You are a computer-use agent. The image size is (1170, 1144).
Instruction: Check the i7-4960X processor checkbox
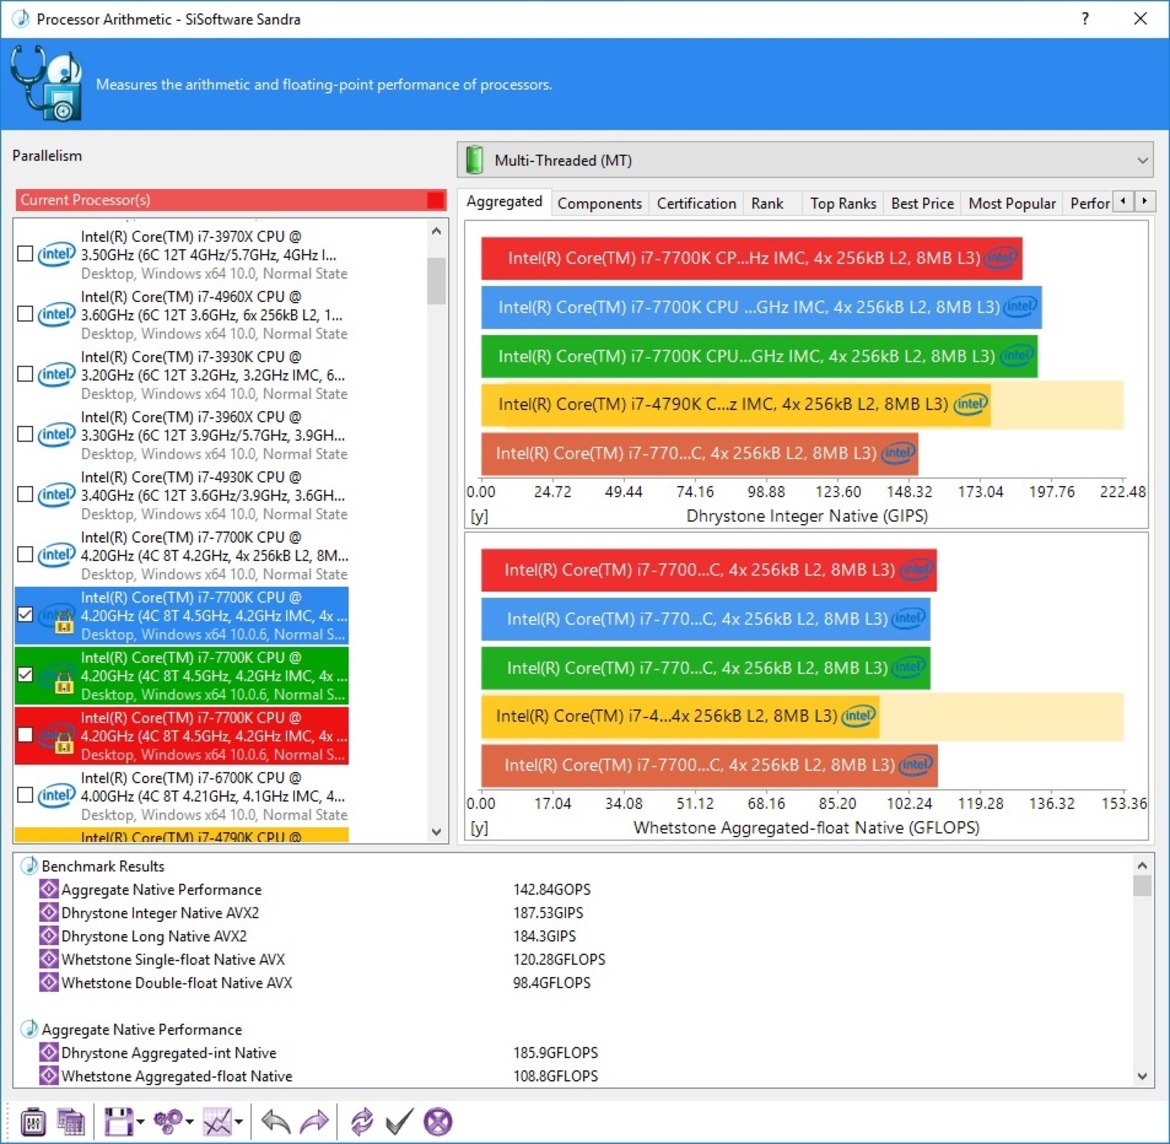[25, 314]
